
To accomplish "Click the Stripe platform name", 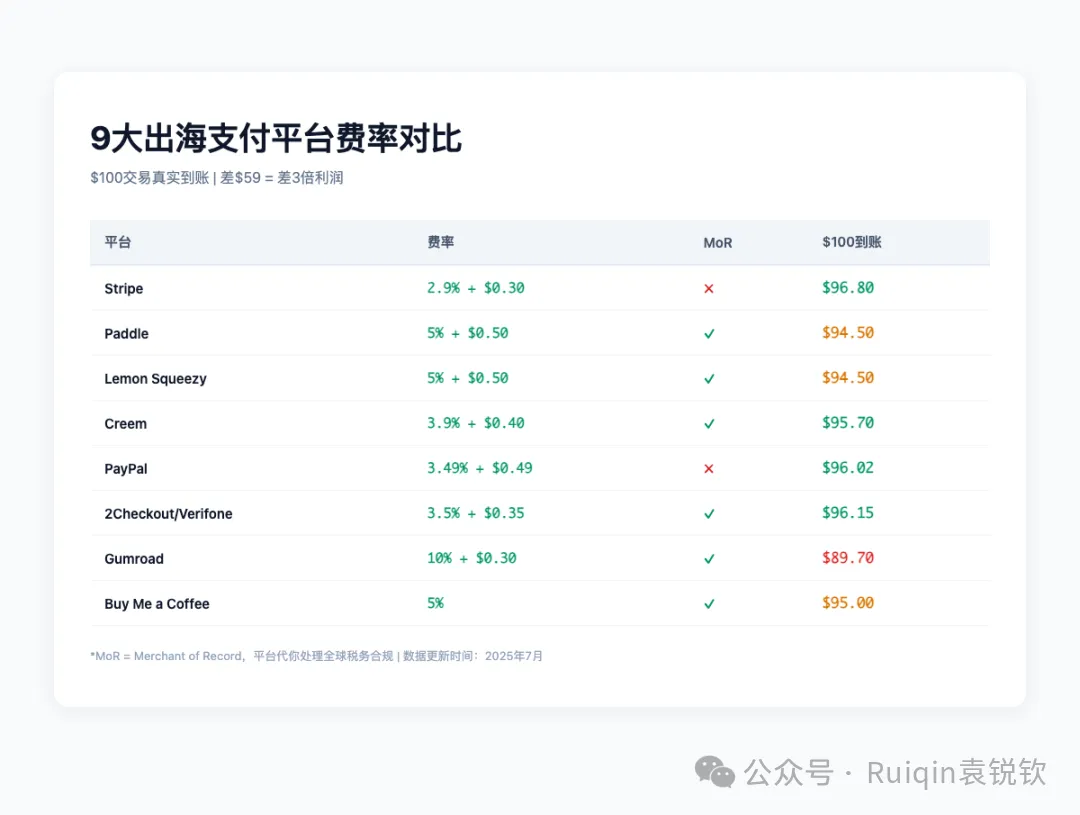I will click(124, 289).
